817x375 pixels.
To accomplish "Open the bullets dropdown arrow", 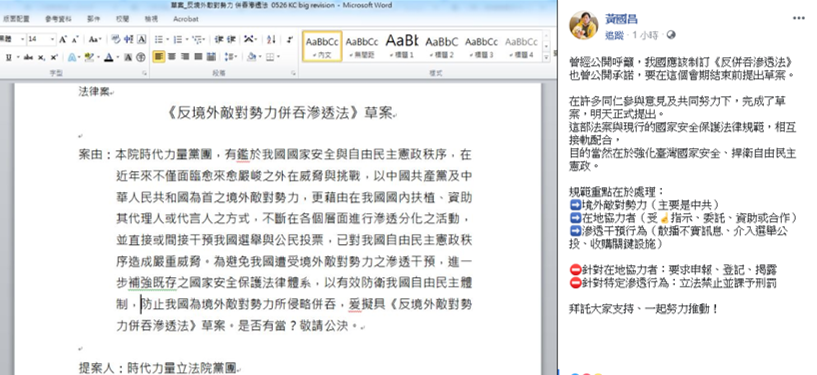I will tap(167, 39).
